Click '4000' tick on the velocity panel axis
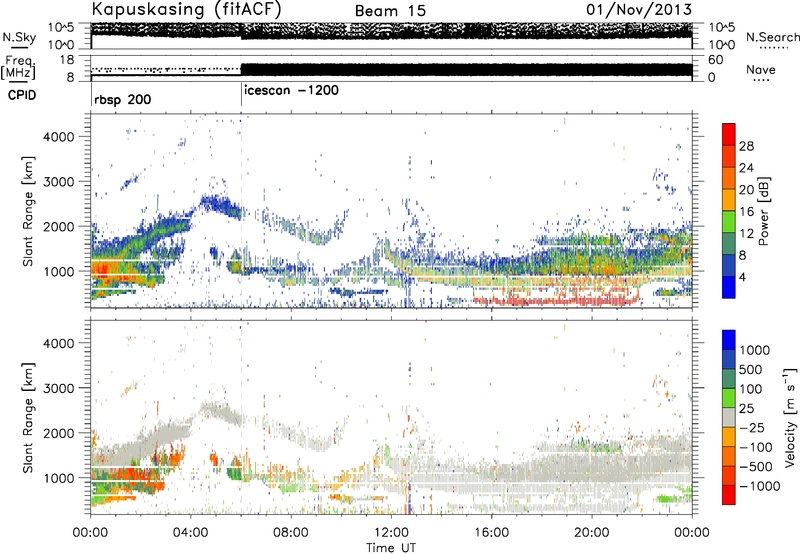Viewport: 800px width, 554px height. [x=58, y=343]
